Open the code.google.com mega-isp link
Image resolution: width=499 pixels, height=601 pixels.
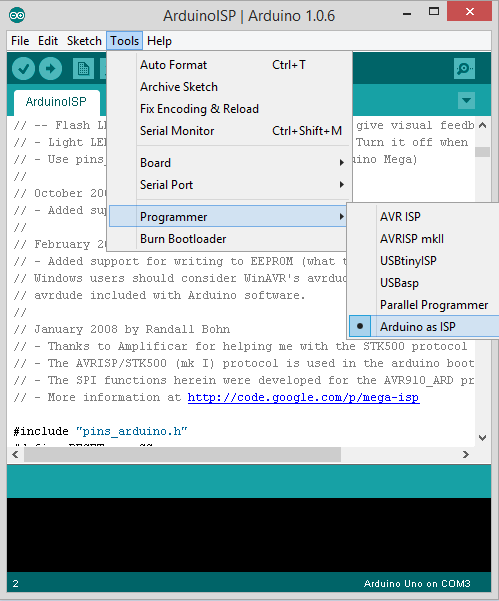click(x=303, y=397)
